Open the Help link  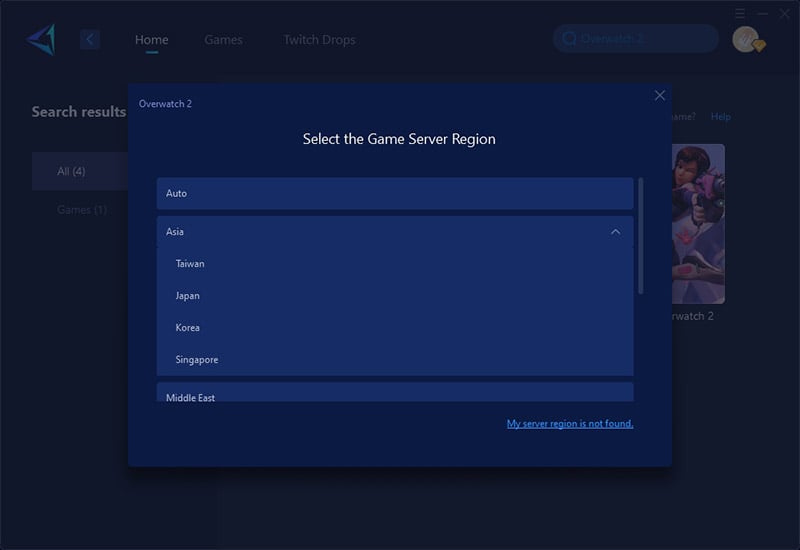point(720,117)
